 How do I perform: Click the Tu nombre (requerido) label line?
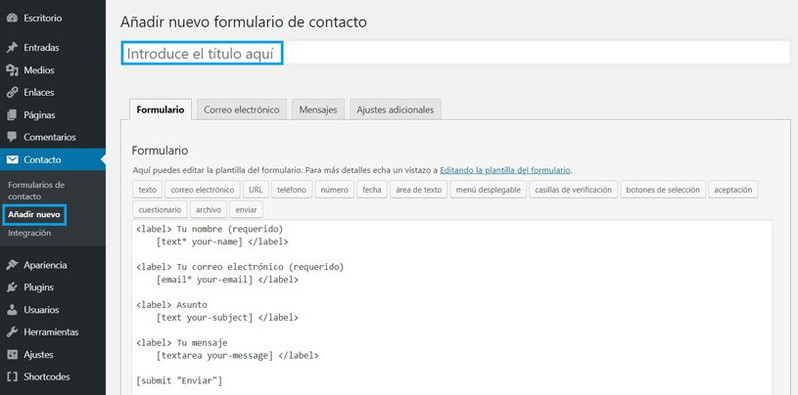click(210, 229)
